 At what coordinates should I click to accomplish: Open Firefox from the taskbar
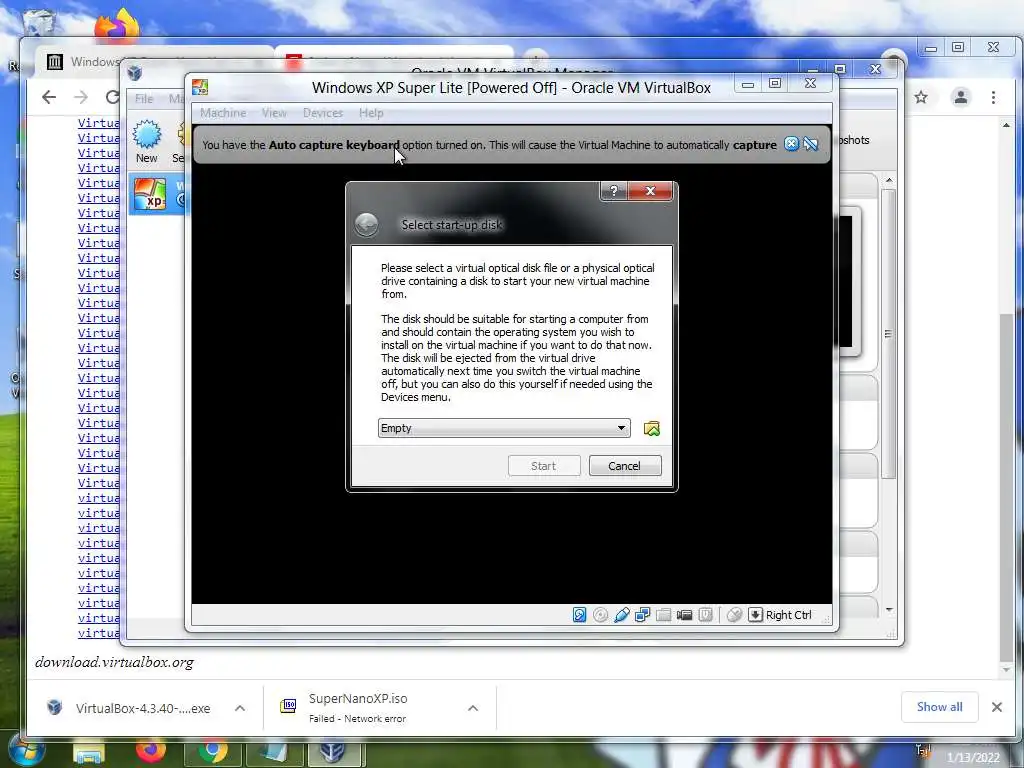(151, 752)
